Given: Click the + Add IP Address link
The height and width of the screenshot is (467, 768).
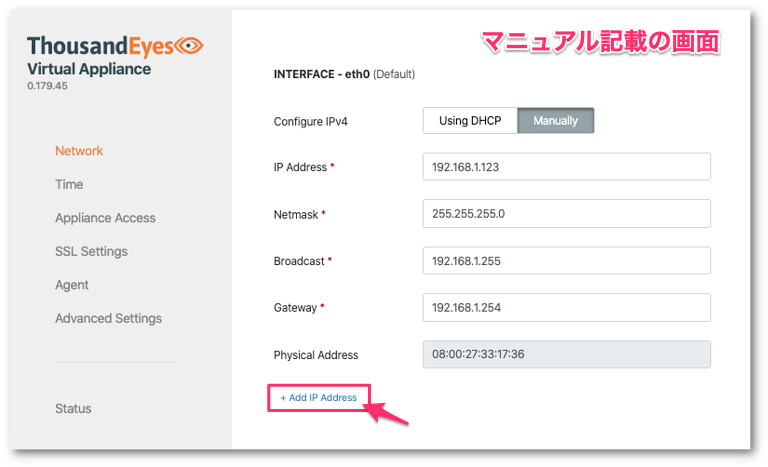Looking at the screenshot, I should click(318, 397).
